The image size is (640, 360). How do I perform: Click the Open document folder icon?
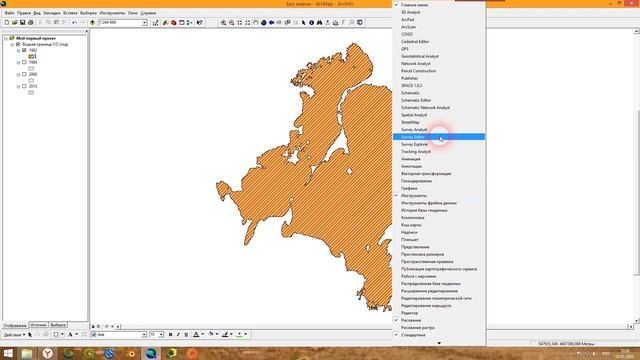point(15,22)
